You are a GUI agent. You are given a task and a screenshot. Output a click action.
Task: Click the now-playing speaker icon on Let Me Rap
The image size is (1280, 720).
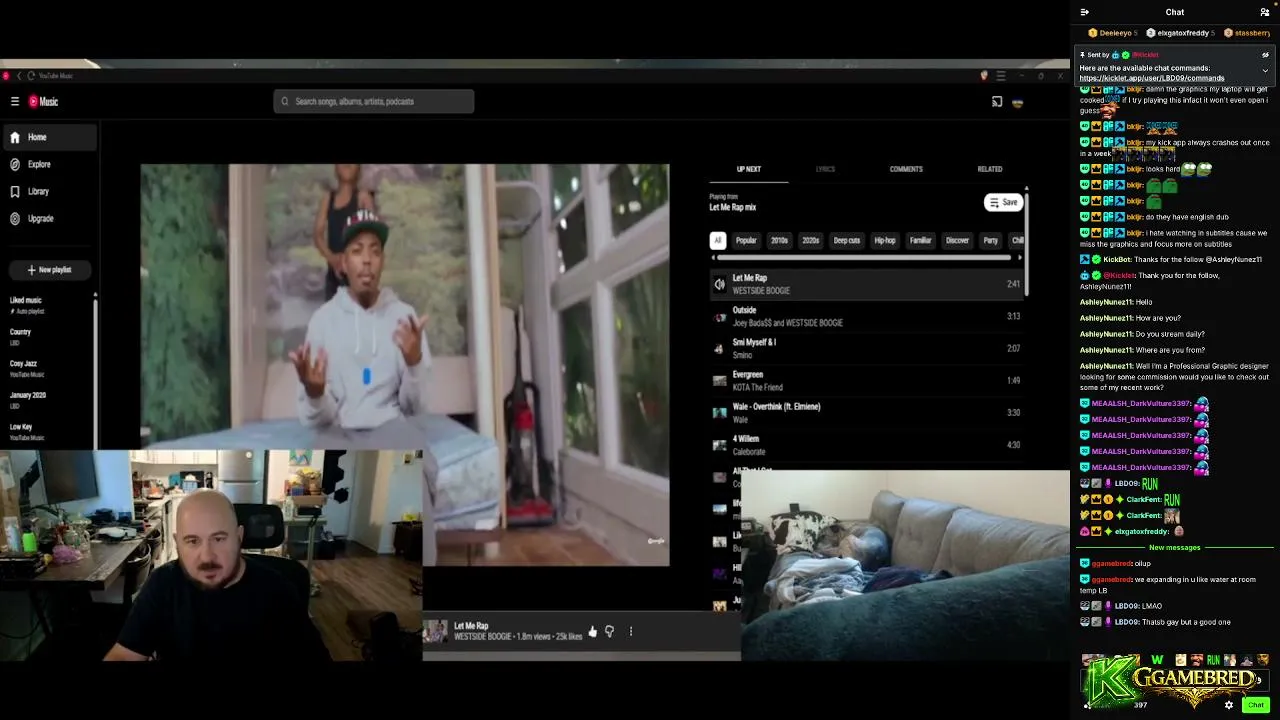click(719, 284)
